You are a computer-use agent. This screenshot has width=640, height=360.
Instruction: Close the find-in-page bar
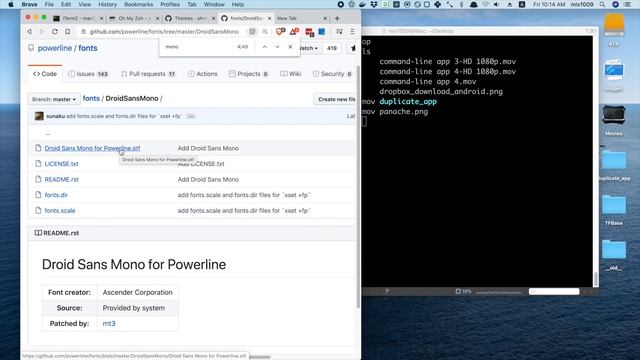290,47
